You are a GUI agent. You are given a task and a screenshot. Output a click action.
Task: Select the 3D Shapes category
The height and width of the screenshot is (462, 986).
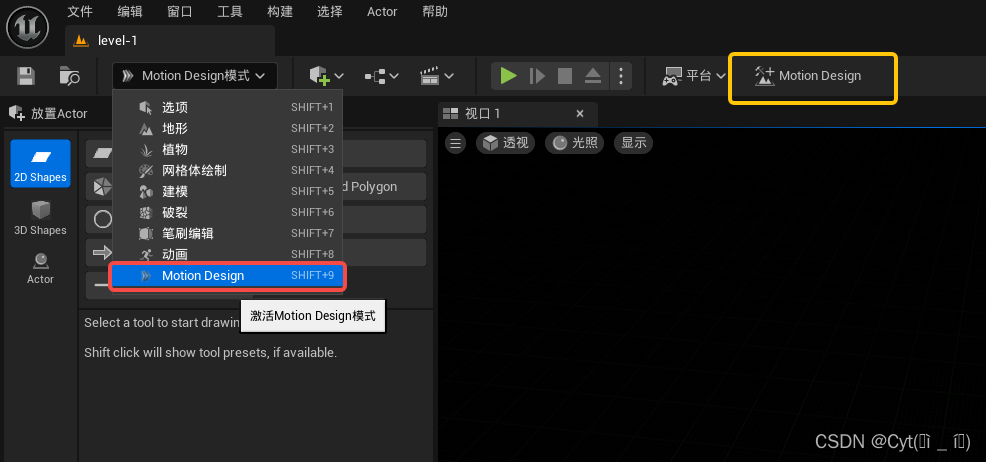(40, 217)
